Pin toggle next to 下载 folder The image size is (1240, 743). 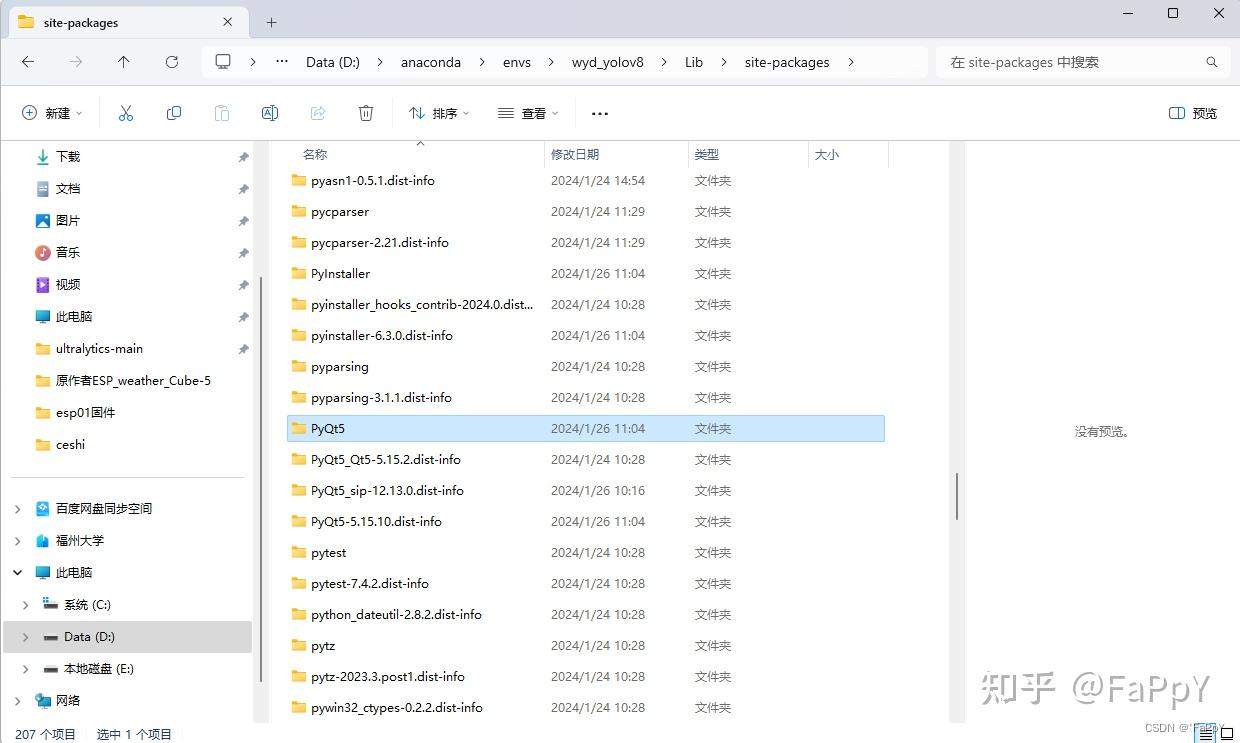(x=243, y=157)
